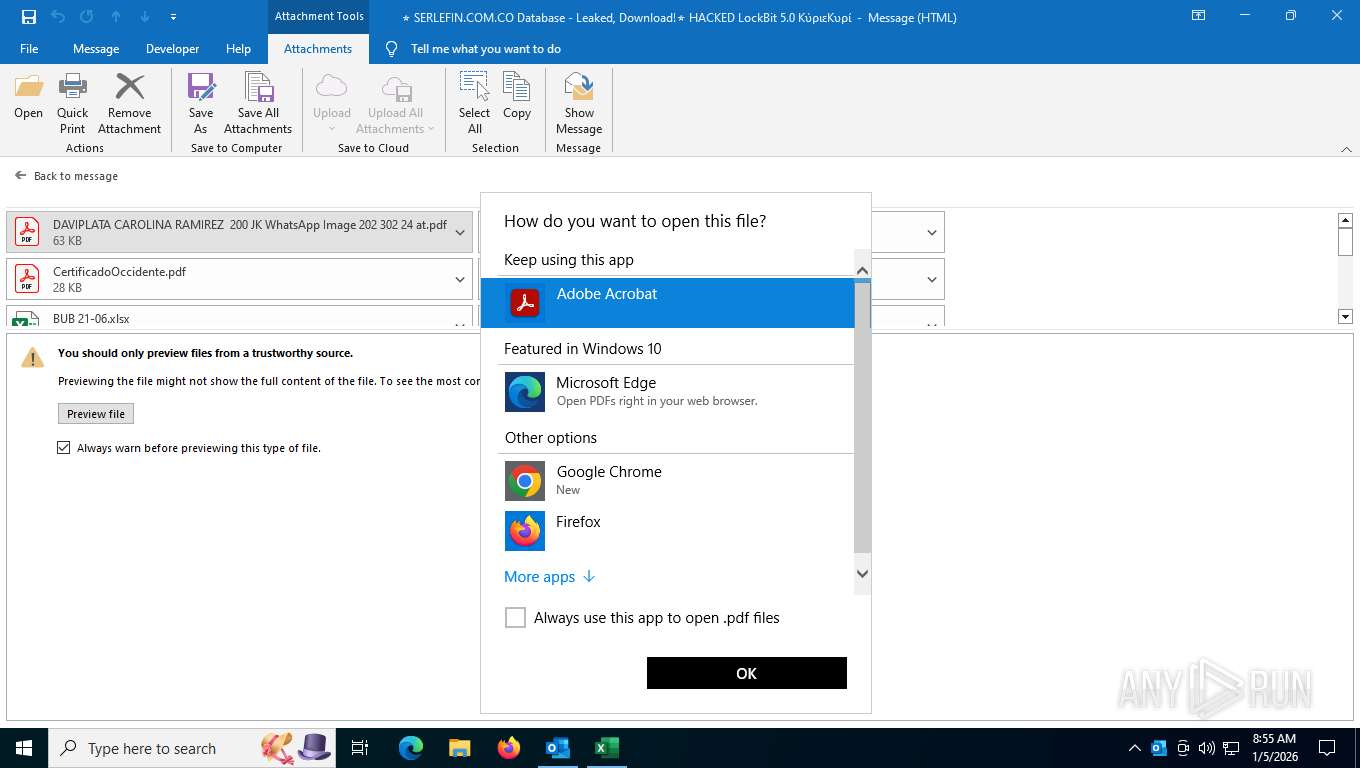Show hidden system tray icons
Image resolution: width=1360 pixels, height=768 pixels.
click(1134, 748)
